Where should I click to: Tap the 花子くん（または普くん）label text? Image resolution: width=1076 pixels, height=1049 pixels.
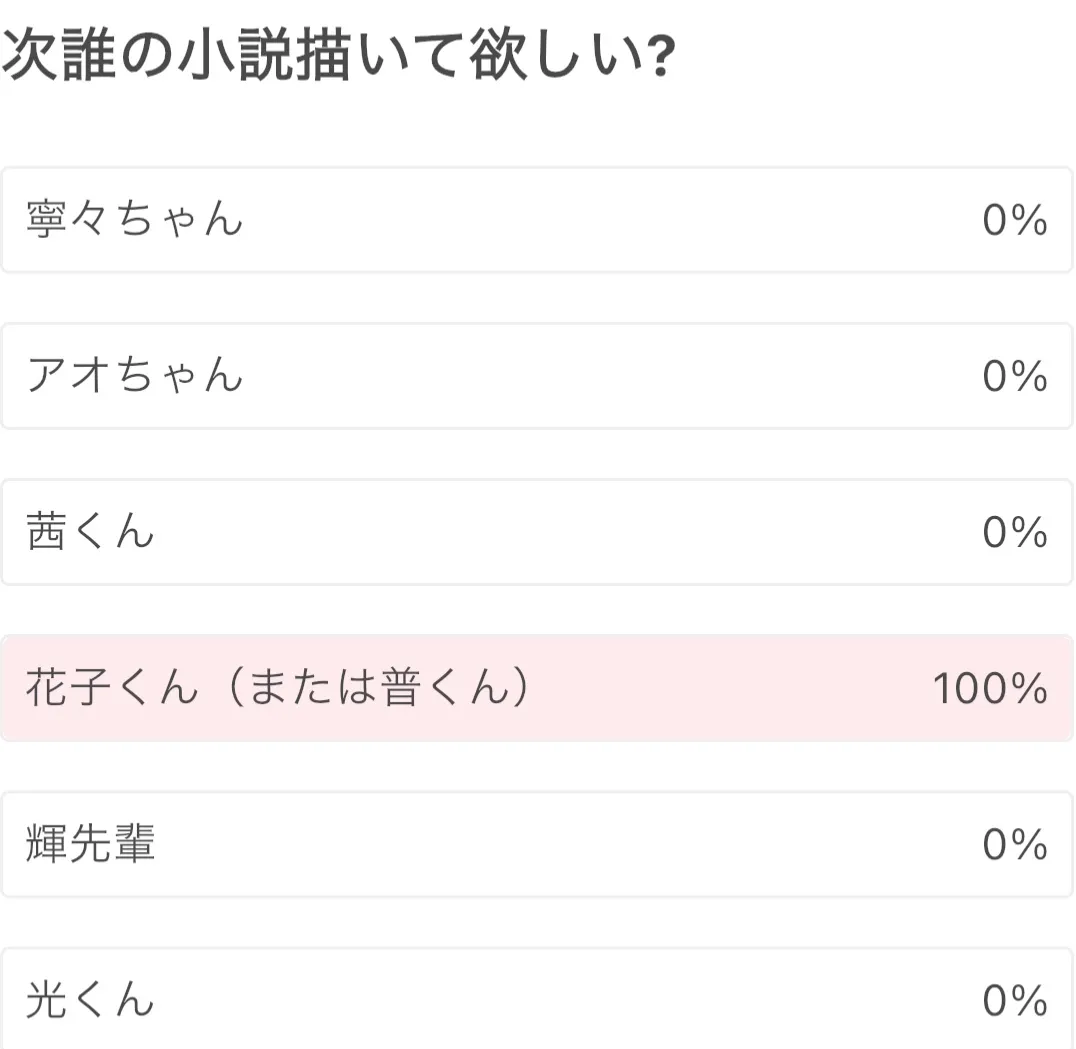(x=278, y=687)
